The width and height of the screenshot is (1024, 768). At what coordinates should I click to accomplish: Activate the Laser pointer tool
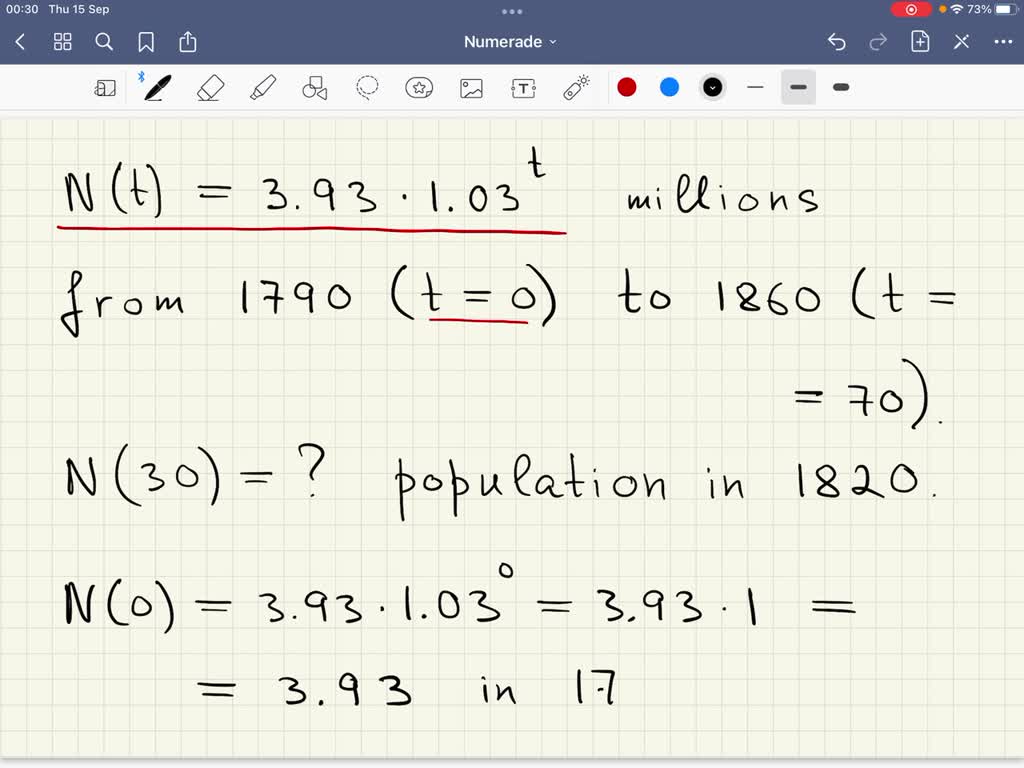pyautogui.click(x=575, y=88)
